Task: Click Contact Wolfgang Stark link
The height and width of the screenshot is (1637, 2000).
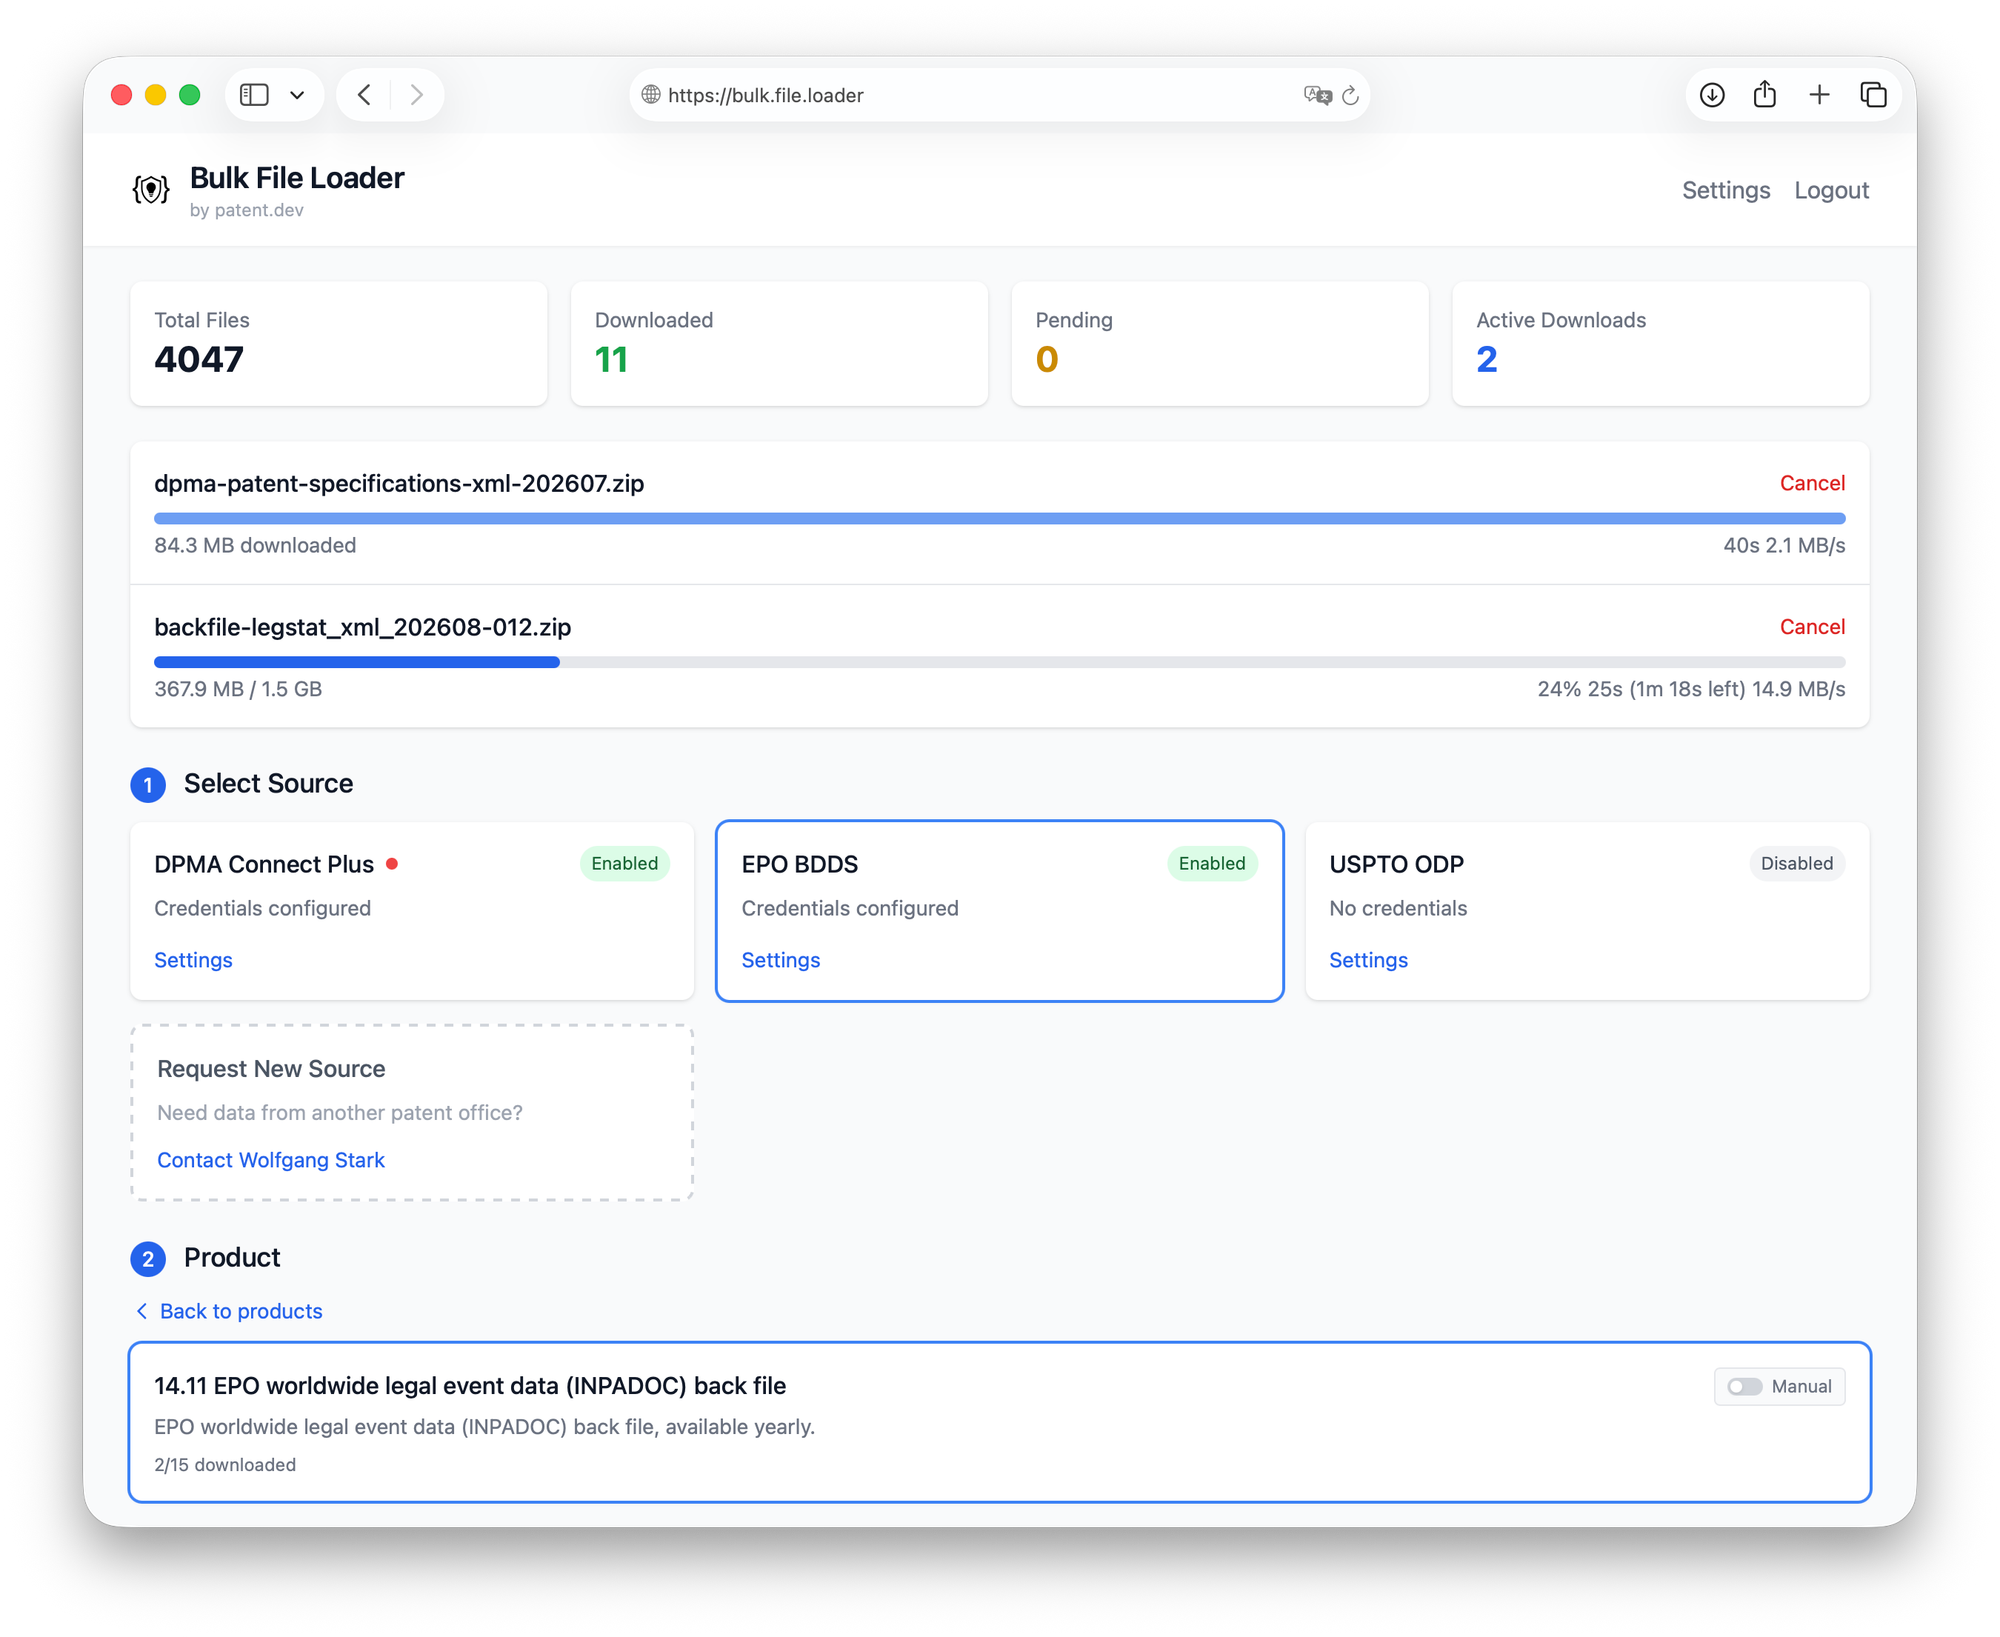Action: (x=271, y=1160)
